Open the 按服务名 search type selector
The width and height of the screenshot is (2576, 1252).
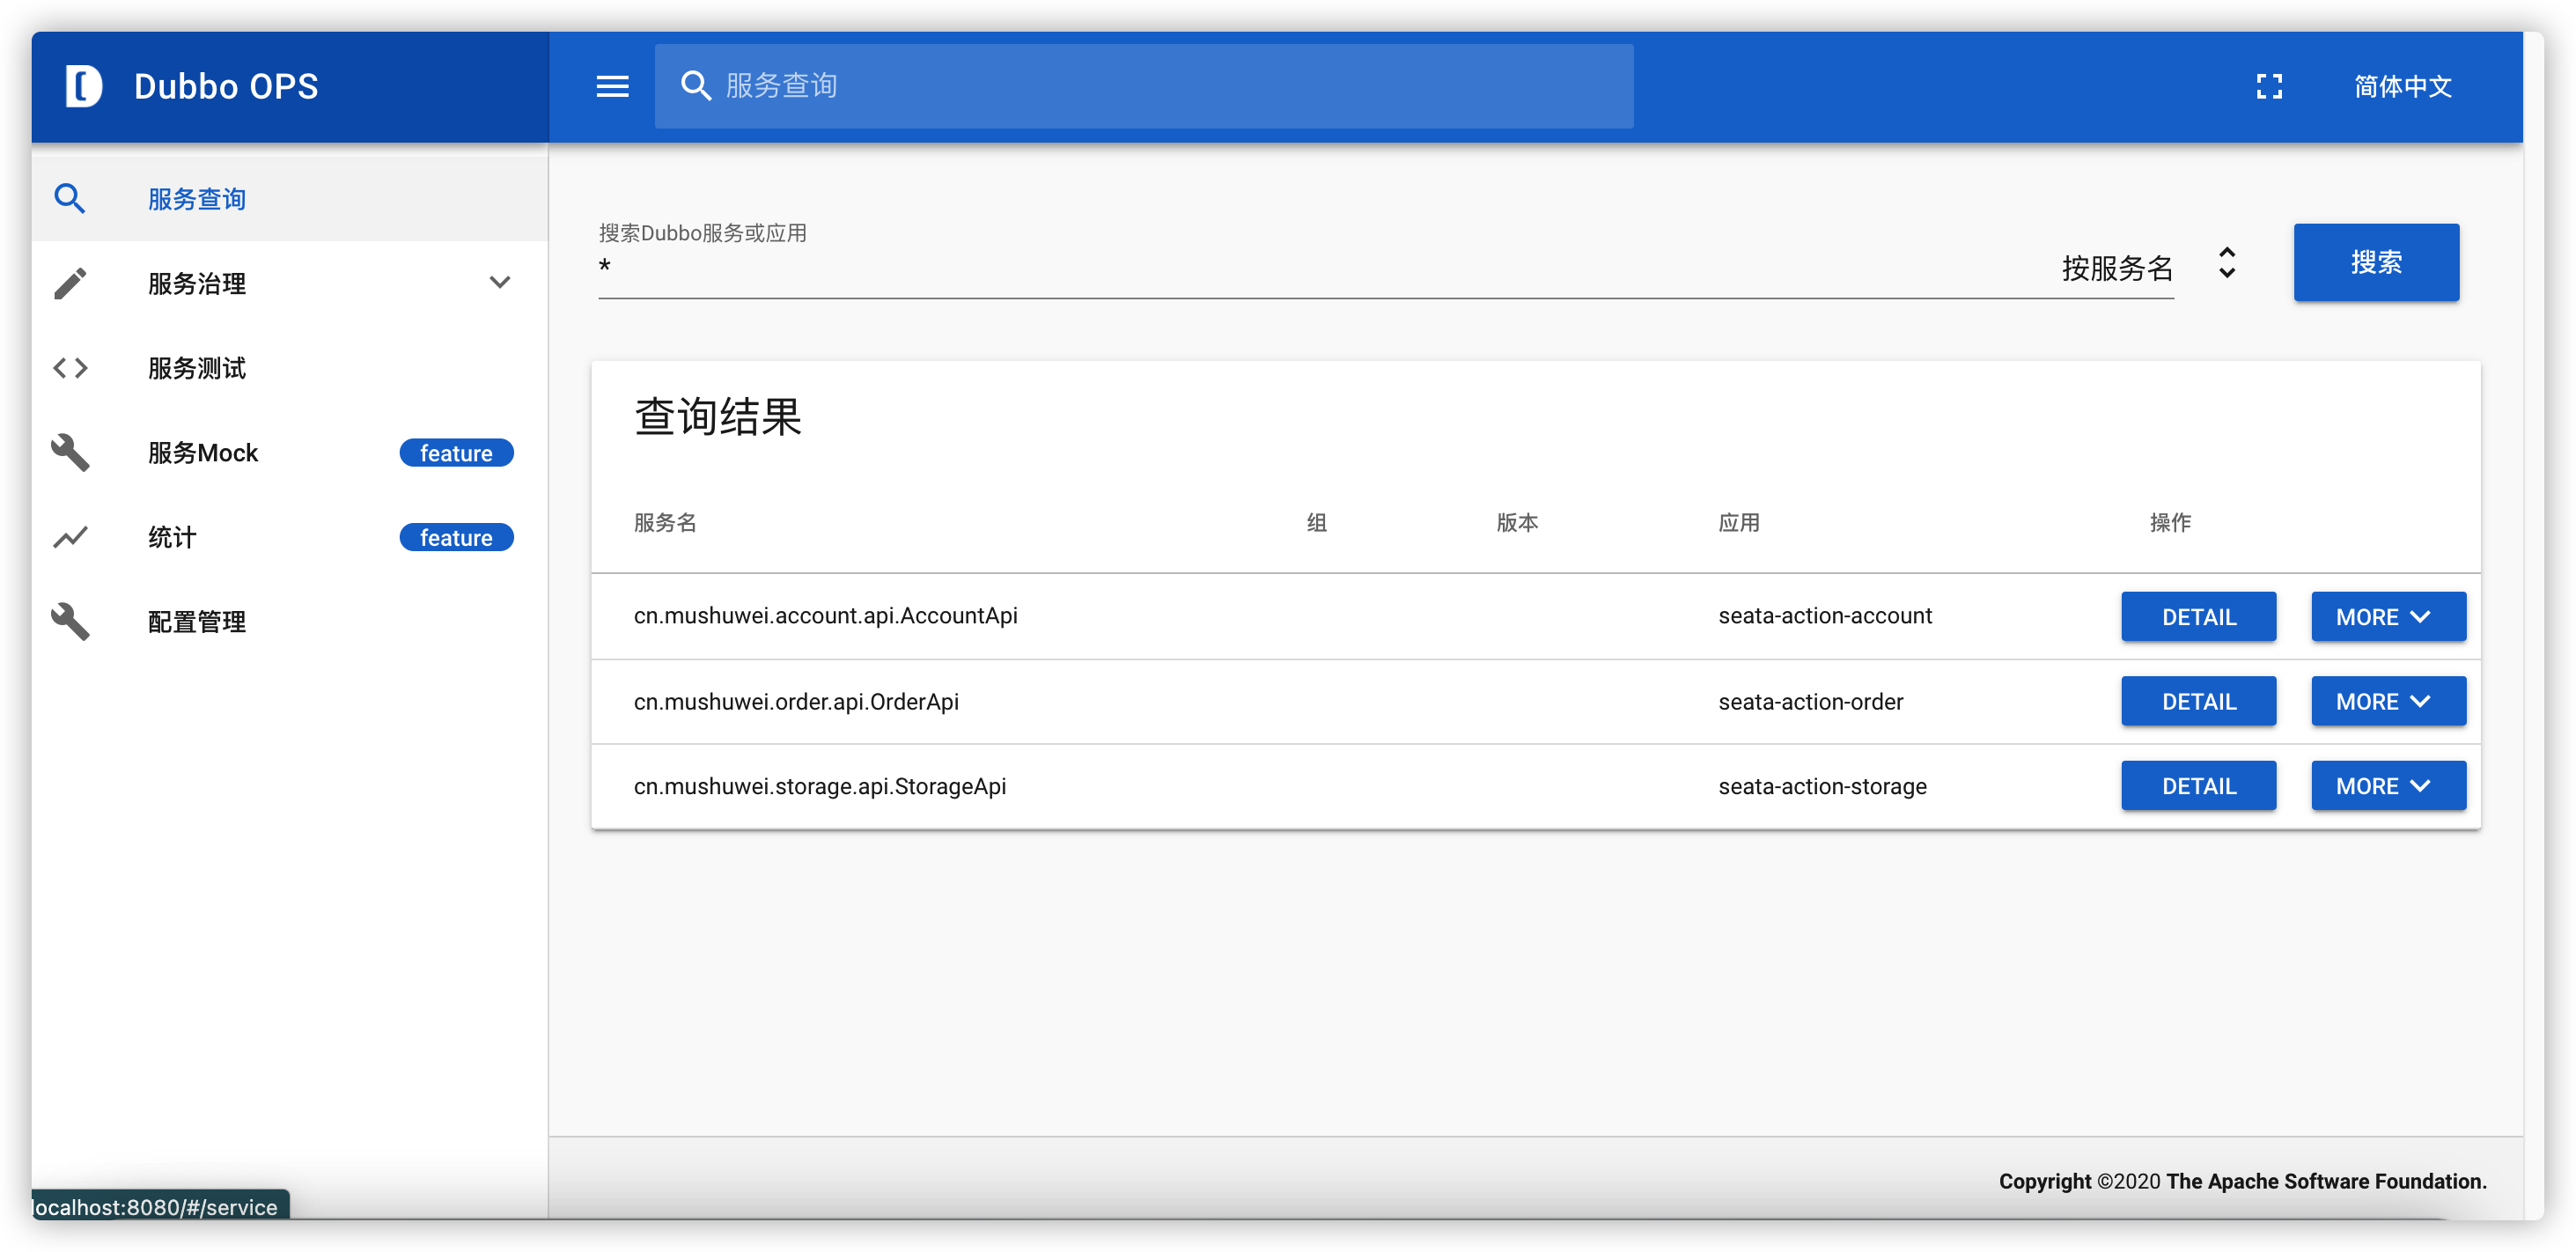pyautogui.click(x=2117, y=268)
